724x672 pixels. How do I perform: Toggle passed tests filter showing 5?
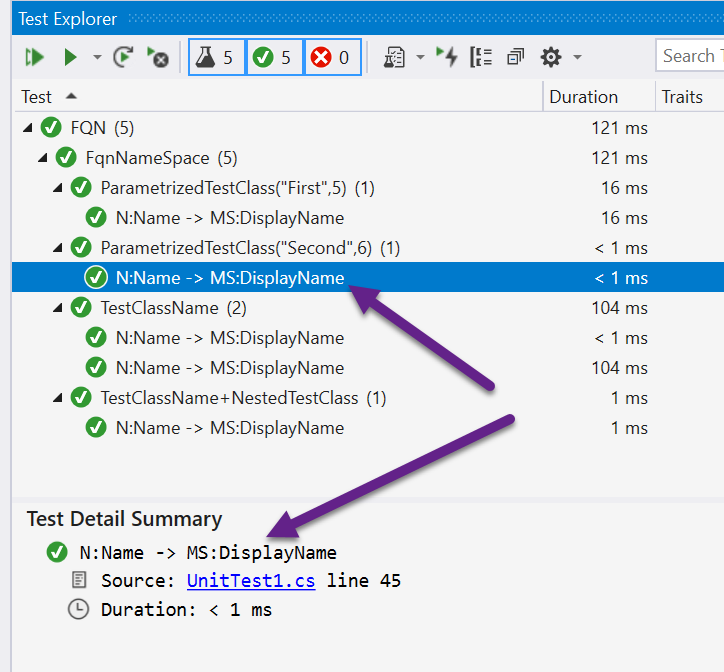pos(275,58)
